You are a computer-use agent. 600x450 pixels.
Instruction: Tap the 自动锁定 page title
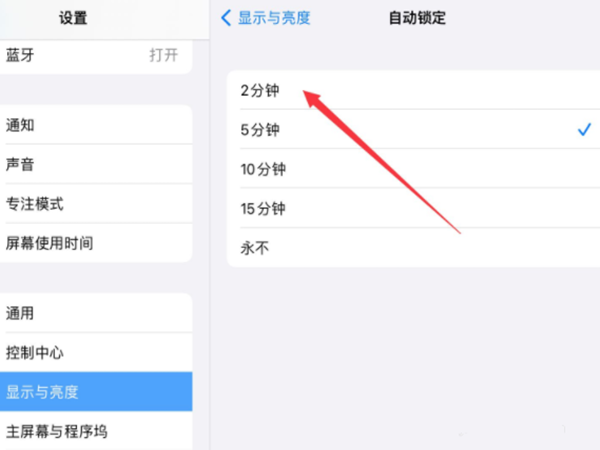pyautogui.click(x=417, y=18)
